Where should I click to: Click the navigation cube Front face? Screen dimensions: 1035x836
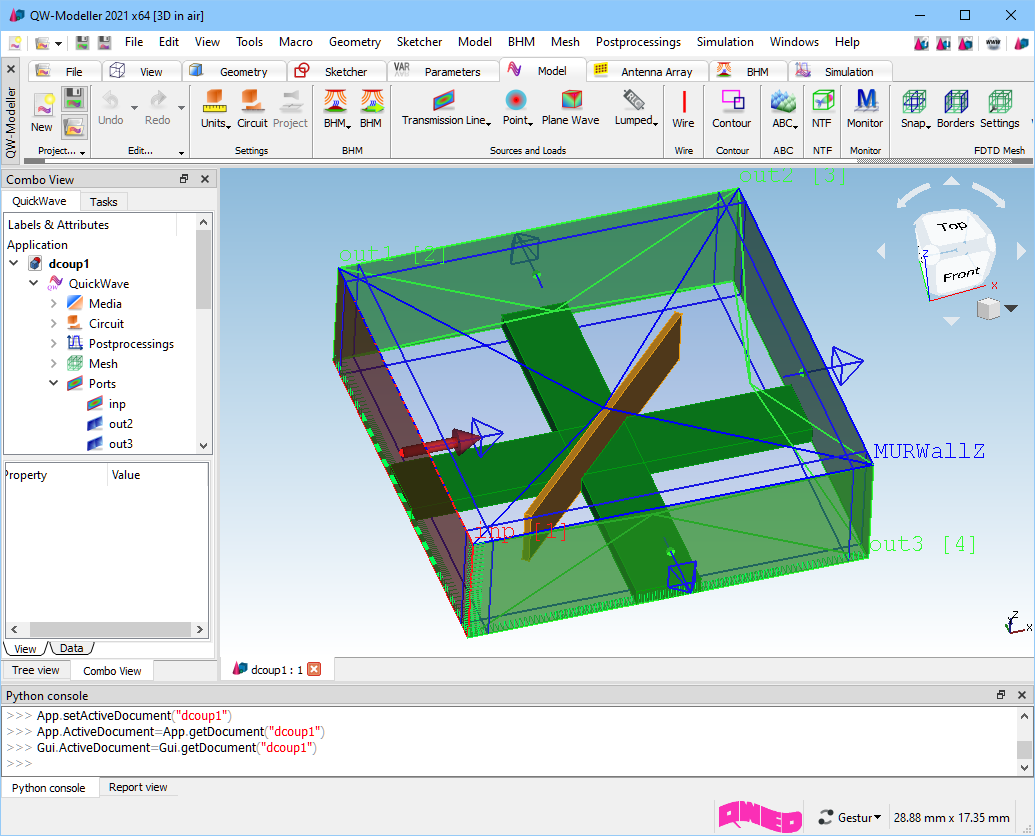pos(961,274)
